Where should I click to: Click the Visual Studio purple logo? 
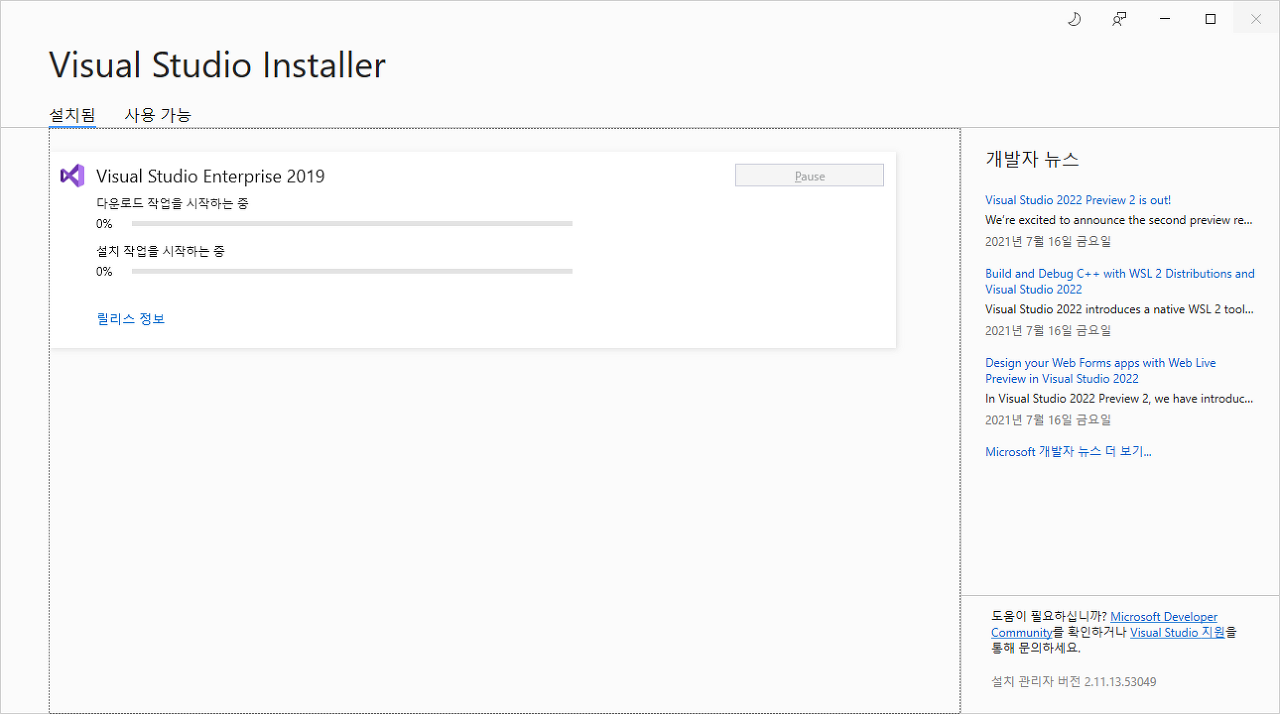tap(72, 176)
